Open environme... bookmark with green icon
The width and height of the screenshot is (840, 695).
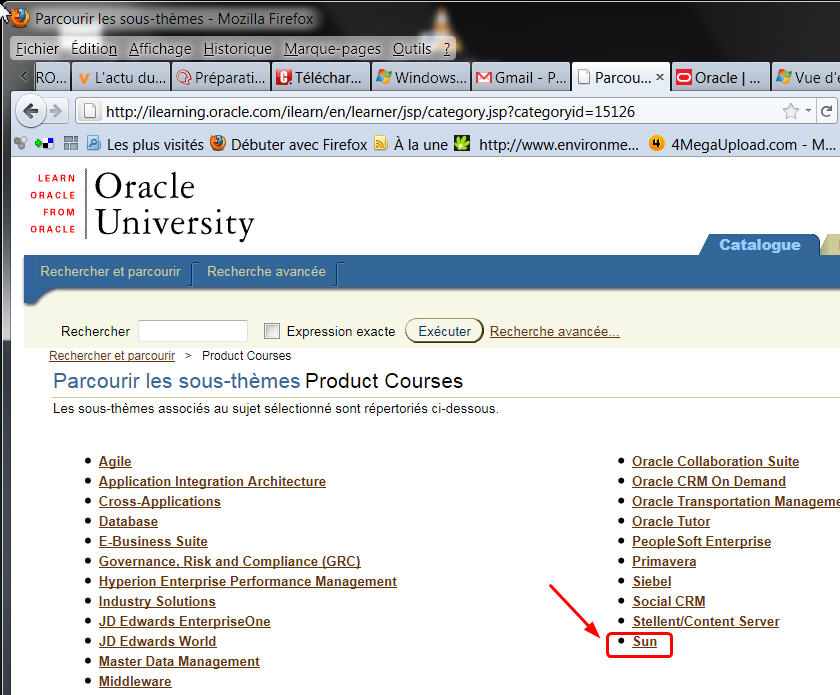click(x=546, y=144)
